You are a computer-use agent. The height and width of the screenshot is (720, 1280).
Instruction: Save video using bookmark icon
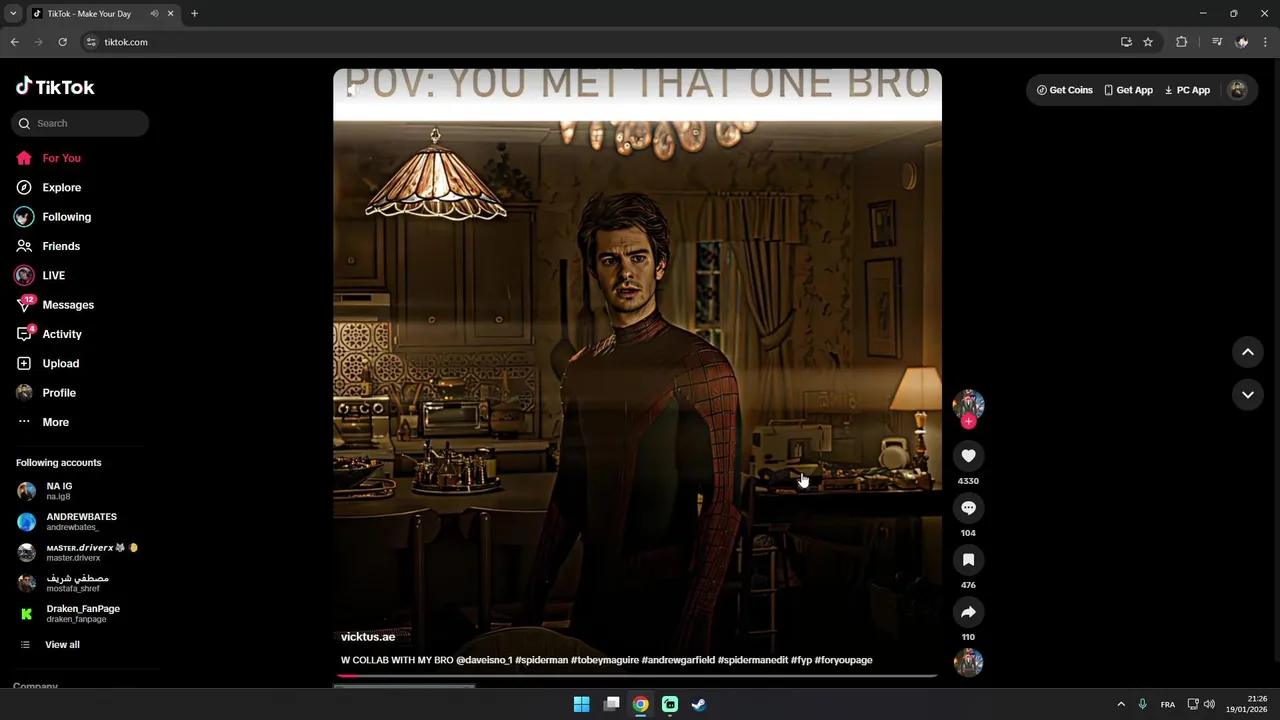[x=968, y=560]
